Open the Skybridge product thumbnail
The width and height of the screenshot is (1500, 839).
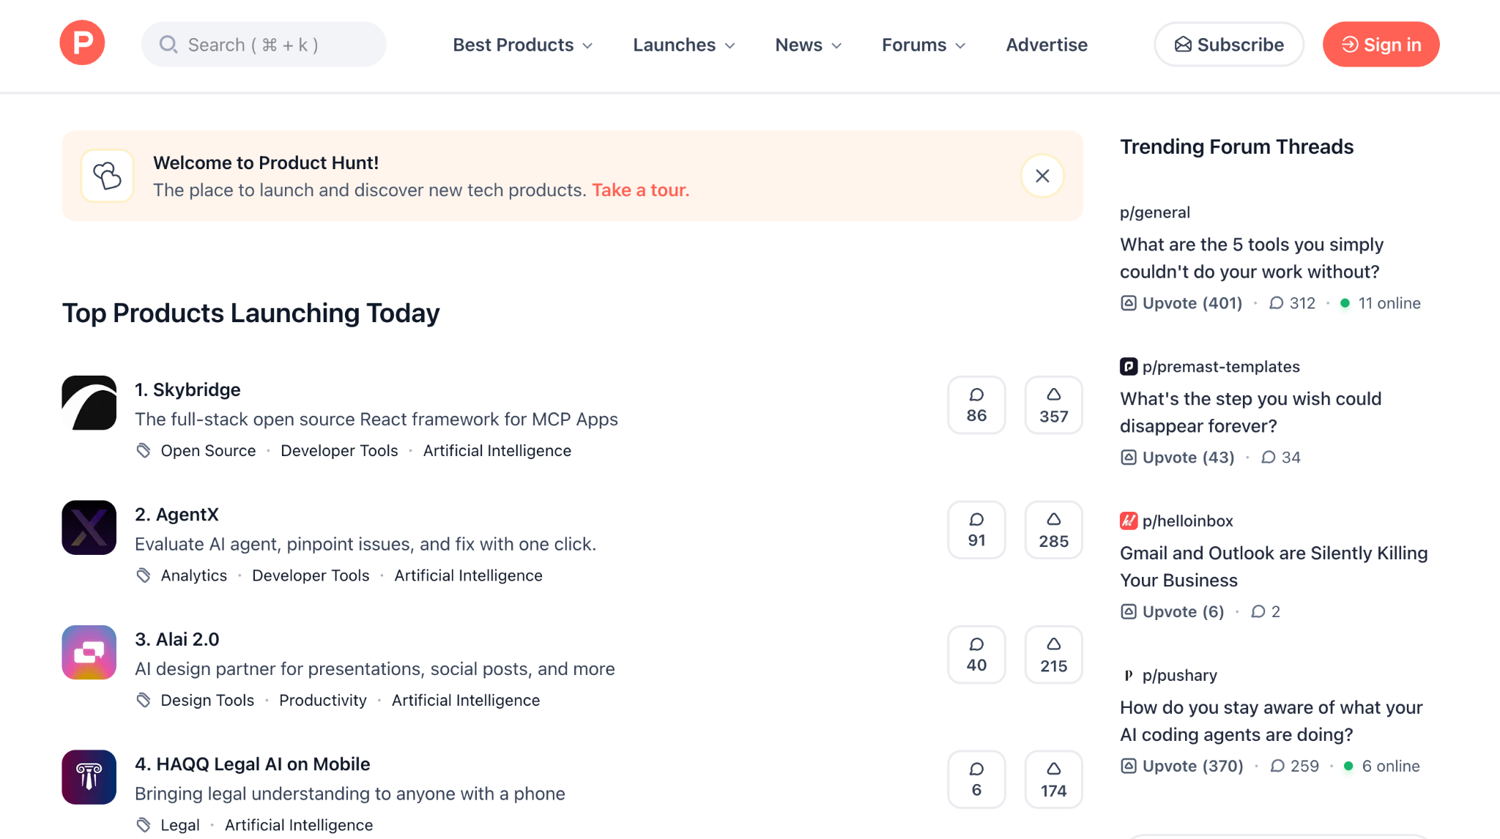pyautogui.click(x=89, y=403)
